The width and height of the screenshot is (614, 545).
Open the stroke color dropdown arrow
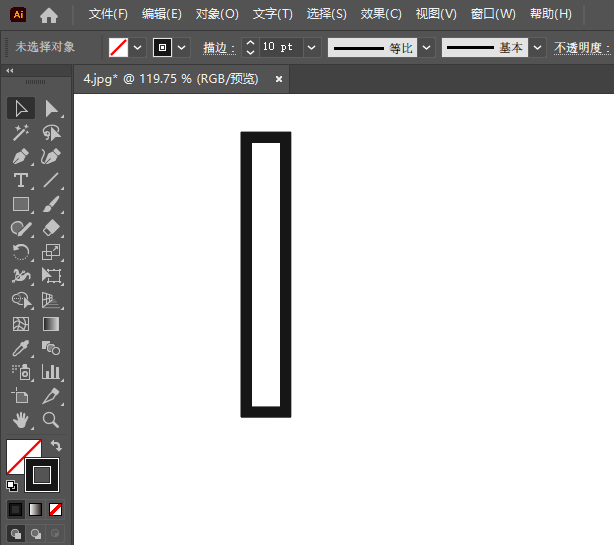[182, 48]
